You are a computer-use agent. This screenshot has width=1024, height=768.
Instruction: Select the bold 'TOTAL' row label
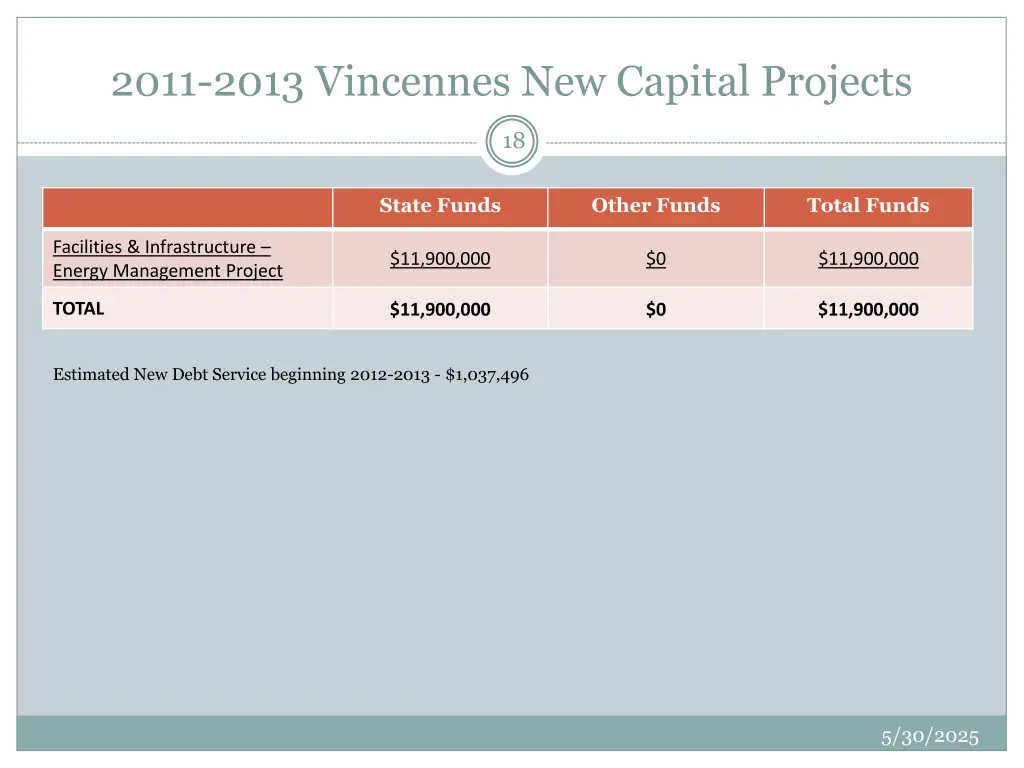78,309
